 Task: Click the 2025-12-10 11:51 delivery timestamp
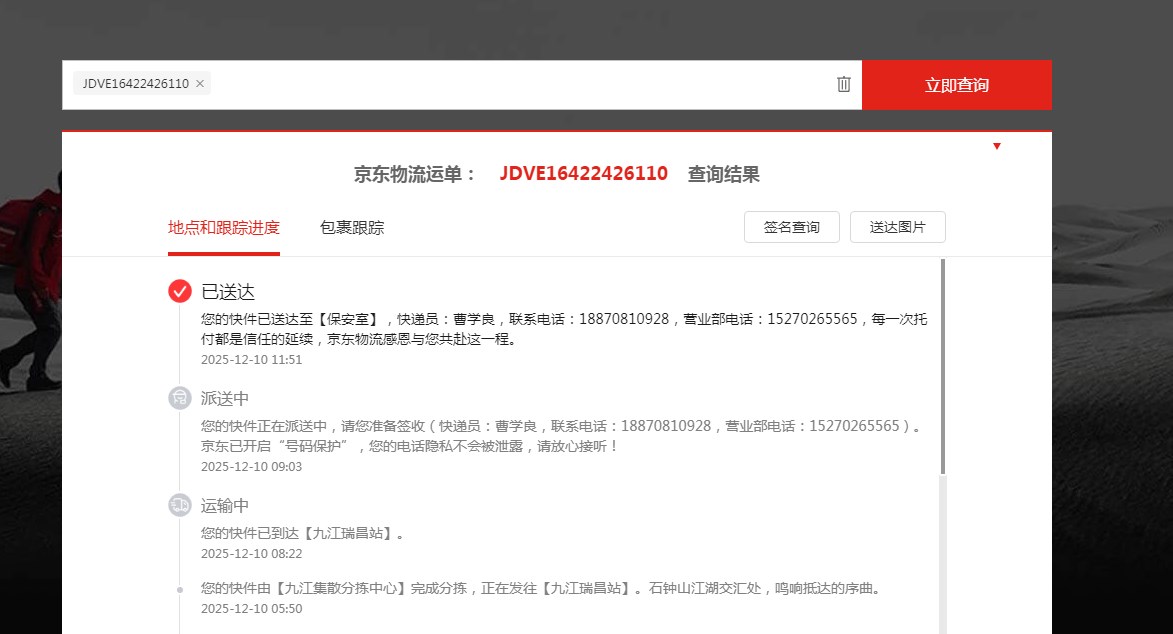click(x=251, y=360)
